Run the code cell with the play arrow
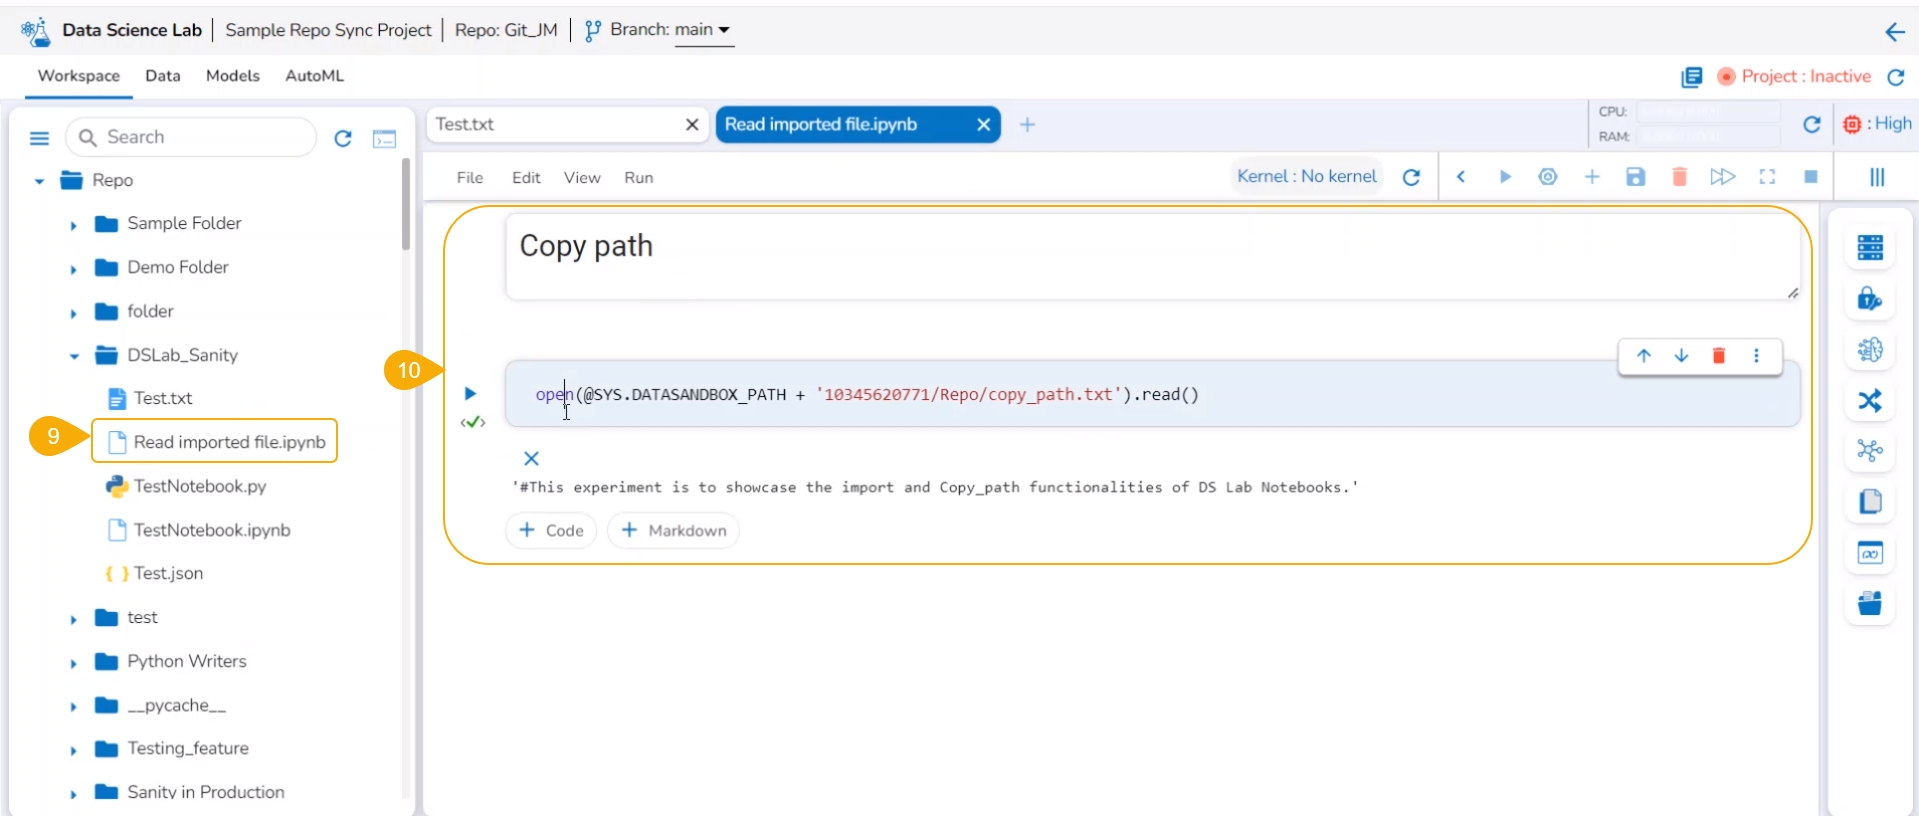The height and width of the screenshot is (816, 1919). (470, 393)
